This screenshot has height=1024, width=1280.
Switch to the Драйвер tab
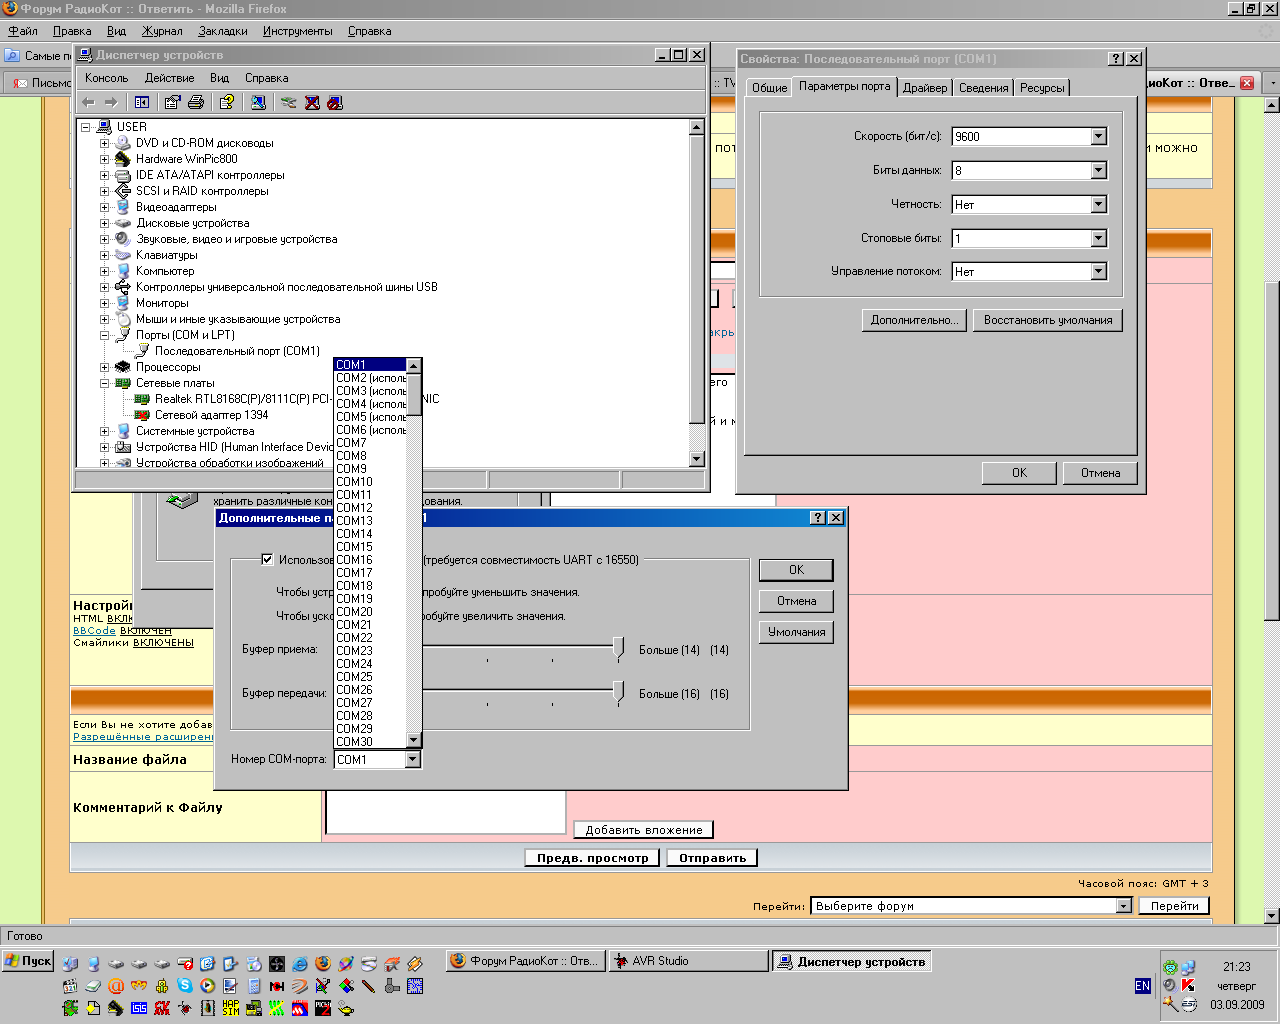[x=924, y=88]
